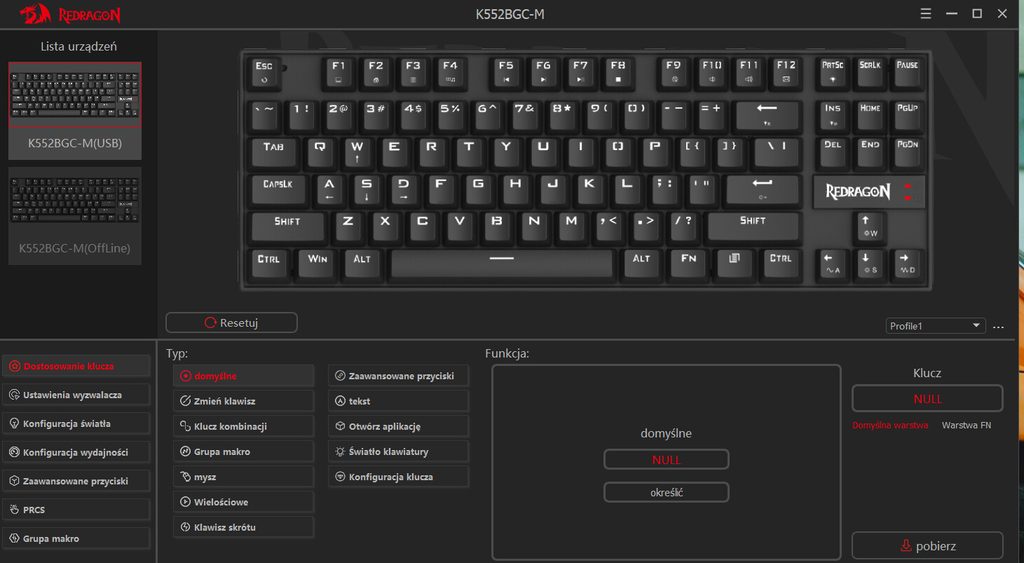
Task: Select the F5 previous-track key
Action: click(506, 72)
